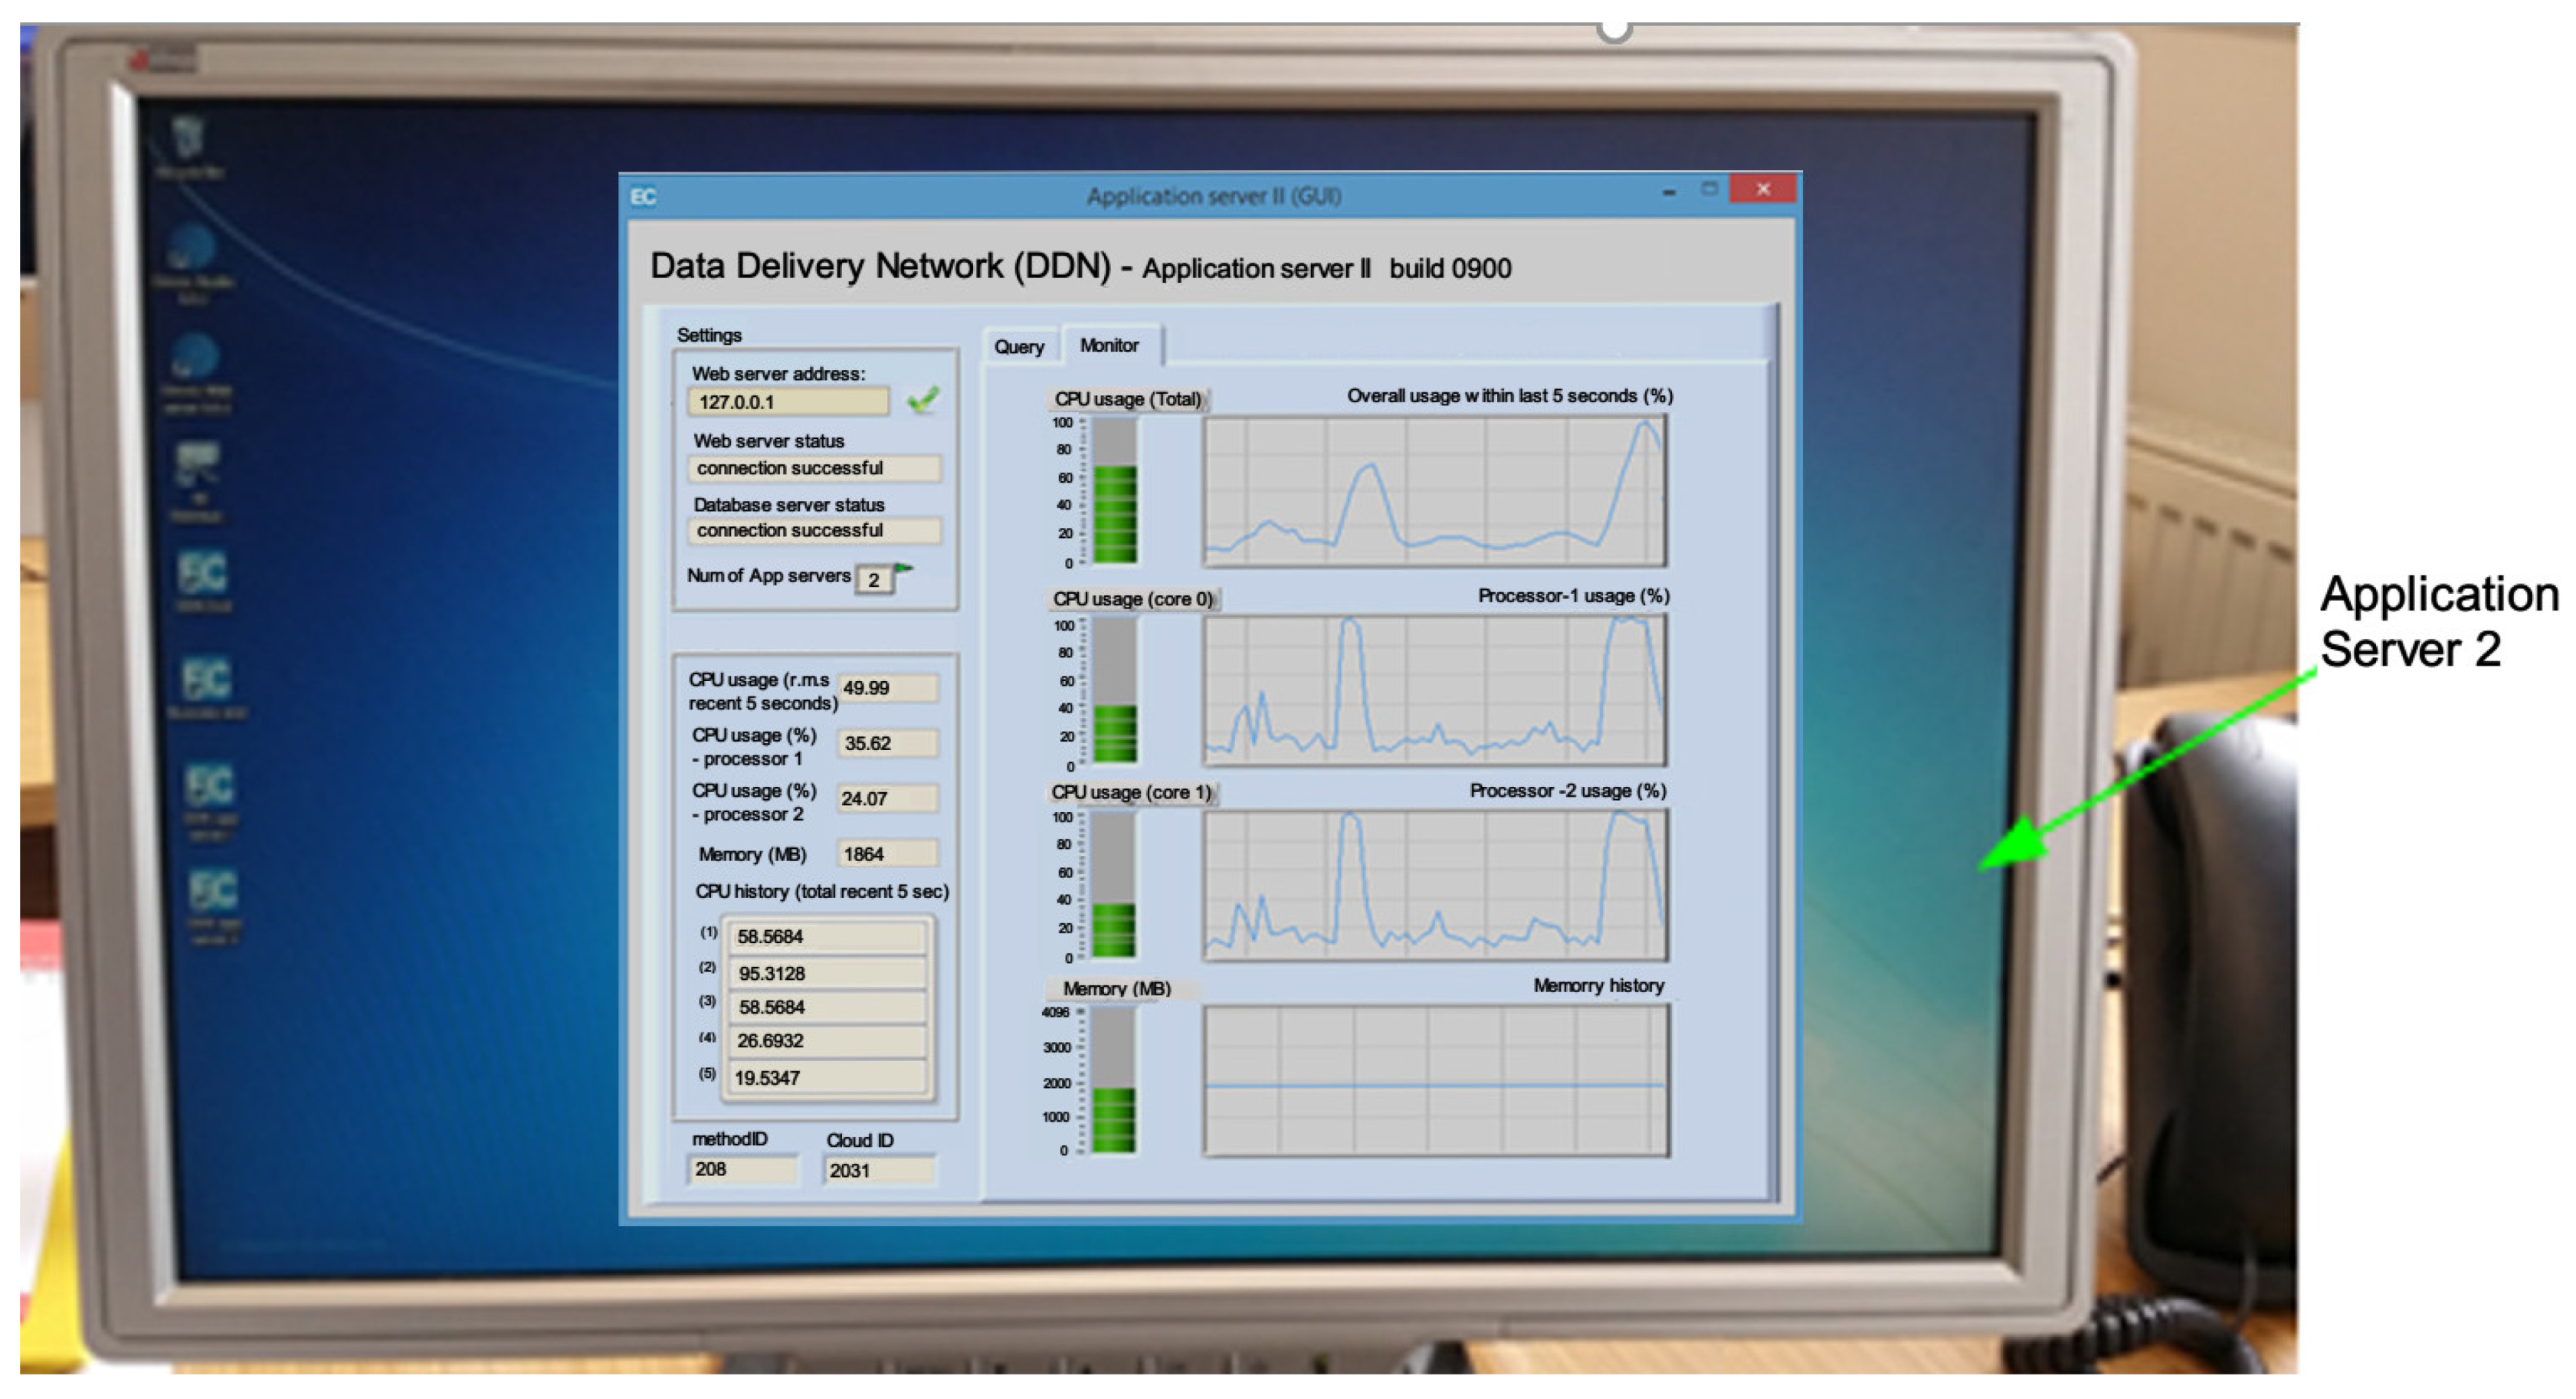2576x1399 pixels.
Task: Close the Application server II window
Action: [1763, 189]
